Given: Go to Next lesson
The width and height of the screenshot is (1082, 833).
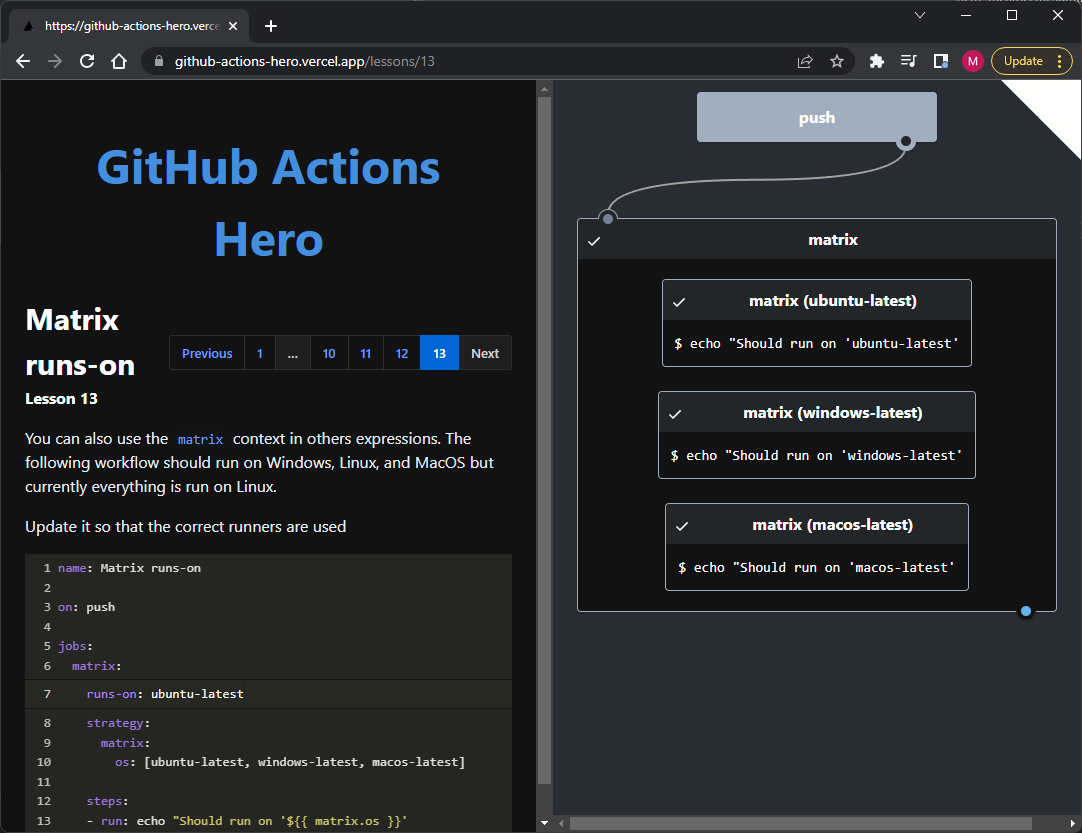Looking at the screenshot, I should coord(485,353).
